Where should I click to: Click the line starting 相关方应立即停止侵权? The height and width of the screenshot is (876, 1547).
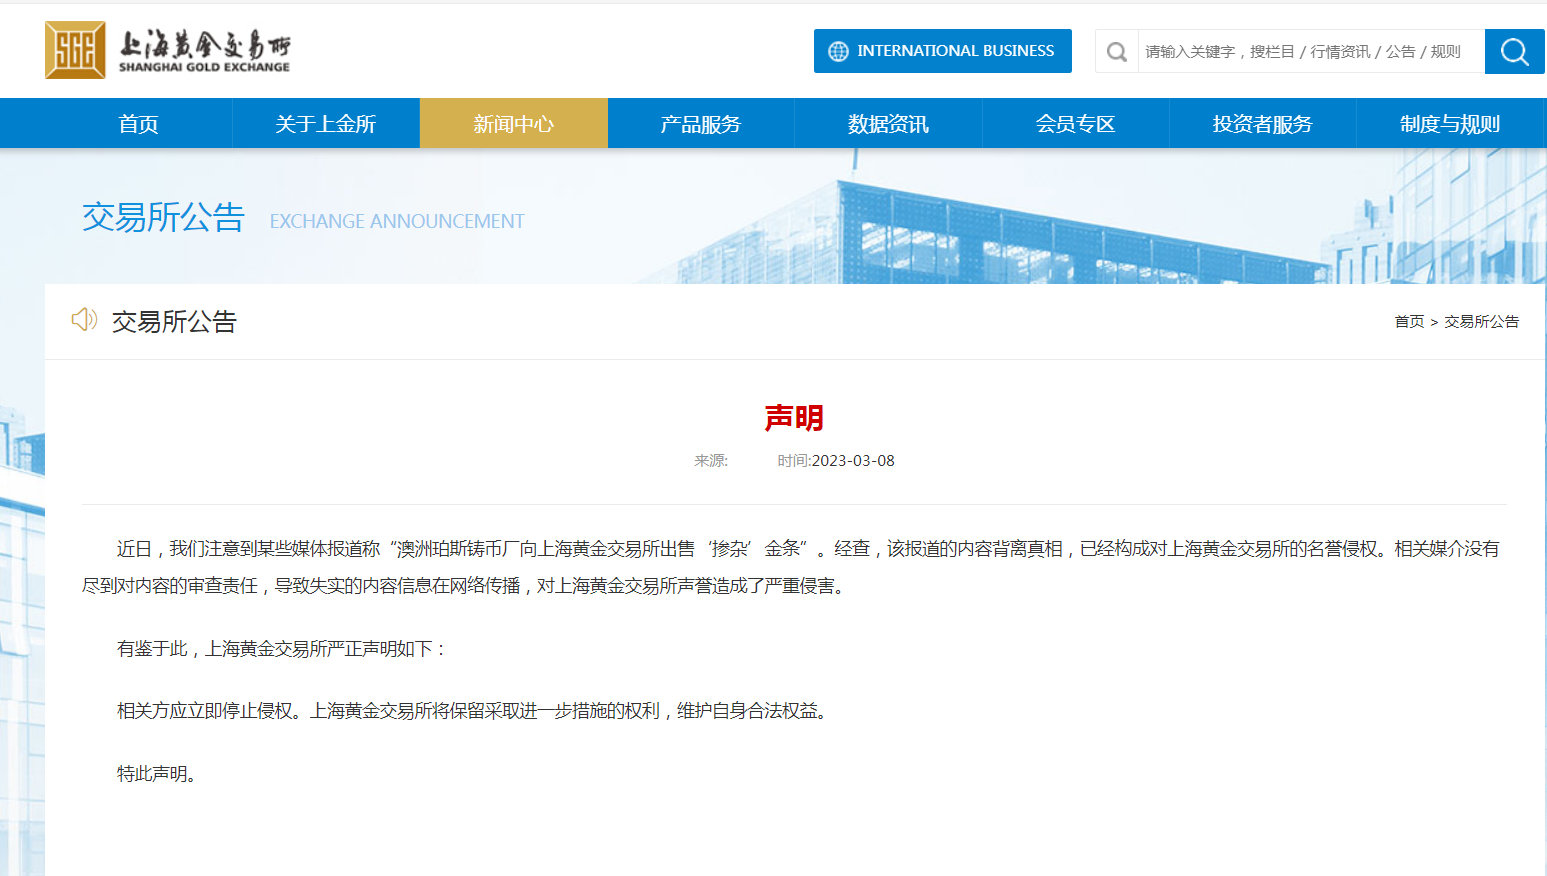pos(473,711)
